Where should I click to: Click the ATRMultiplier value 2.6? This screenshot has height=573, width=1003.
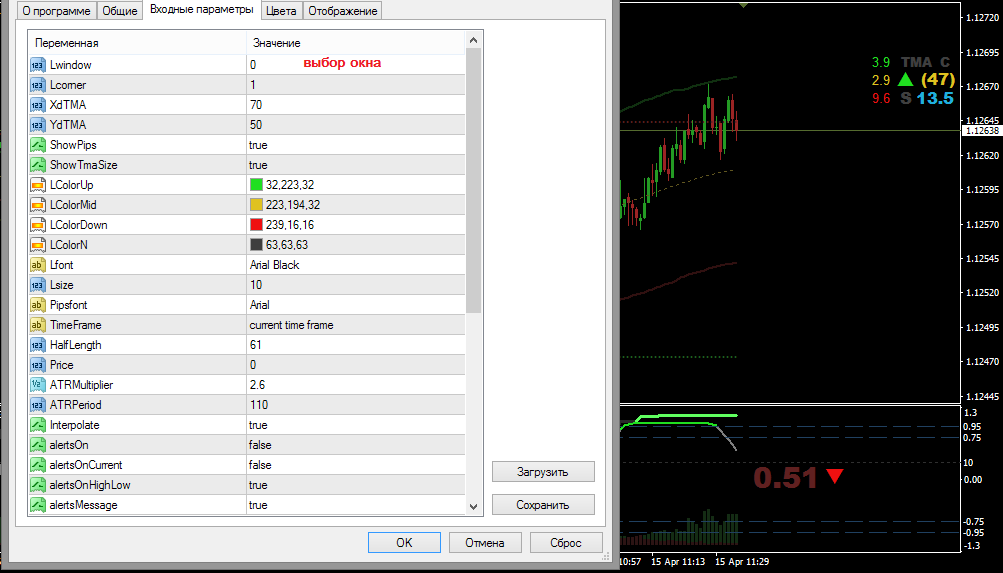pyautogui.click(x=257, y=384)
